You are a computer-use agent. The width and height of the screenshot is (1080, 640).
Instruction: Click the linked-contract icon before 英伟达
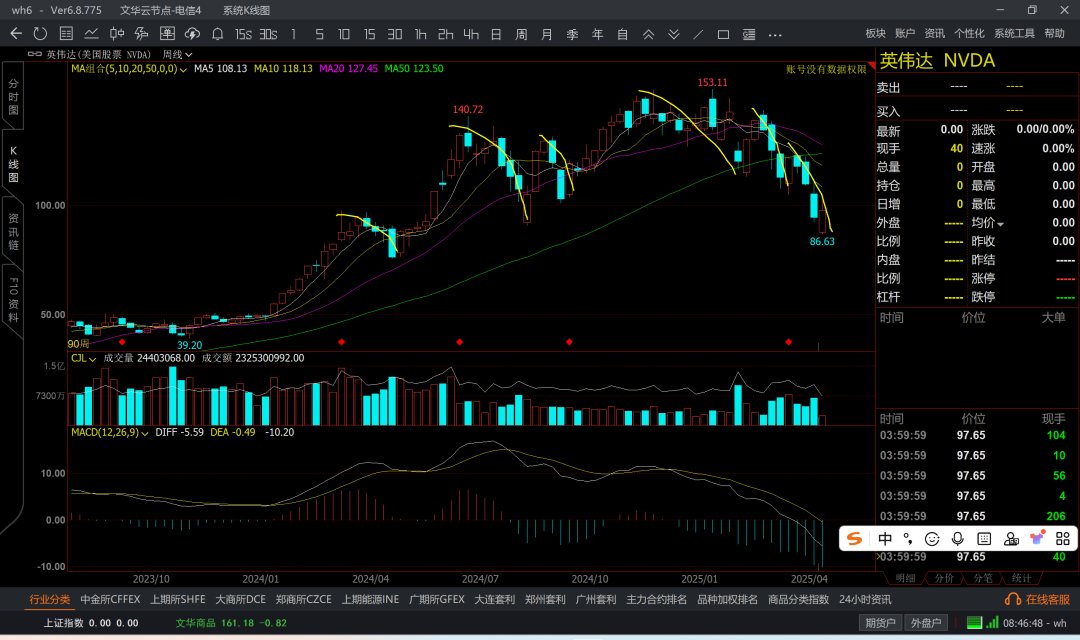point(34,54)
